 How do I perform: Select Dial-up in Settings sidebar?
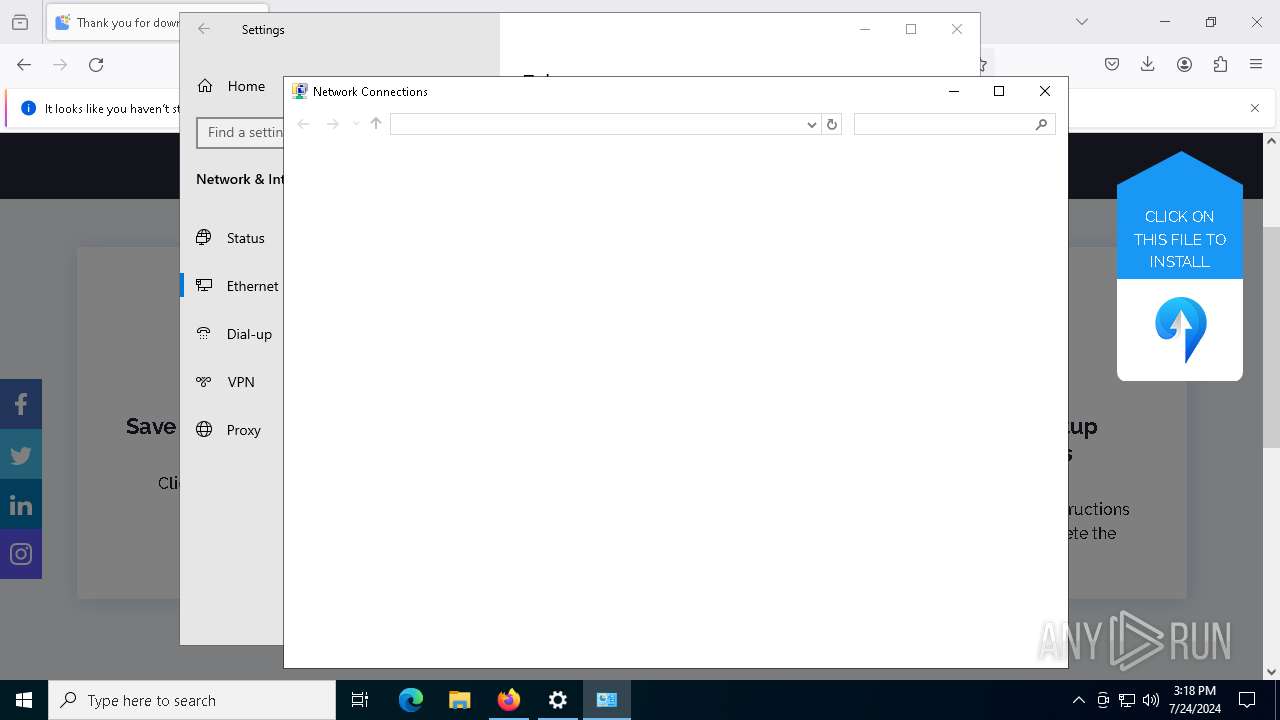(x=232, y=334)
